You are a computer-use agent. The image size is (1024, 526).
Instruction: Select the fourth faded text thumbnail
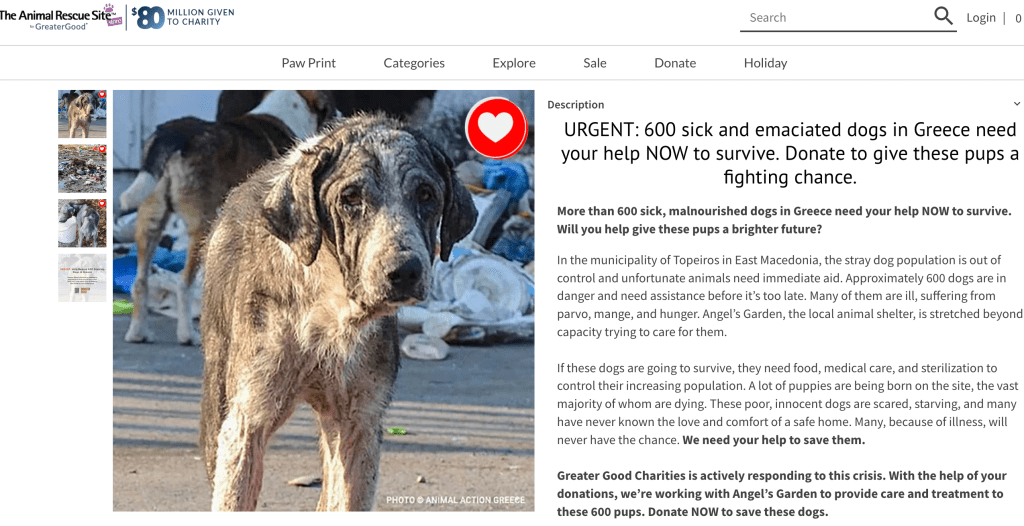[x=82, y=278]
